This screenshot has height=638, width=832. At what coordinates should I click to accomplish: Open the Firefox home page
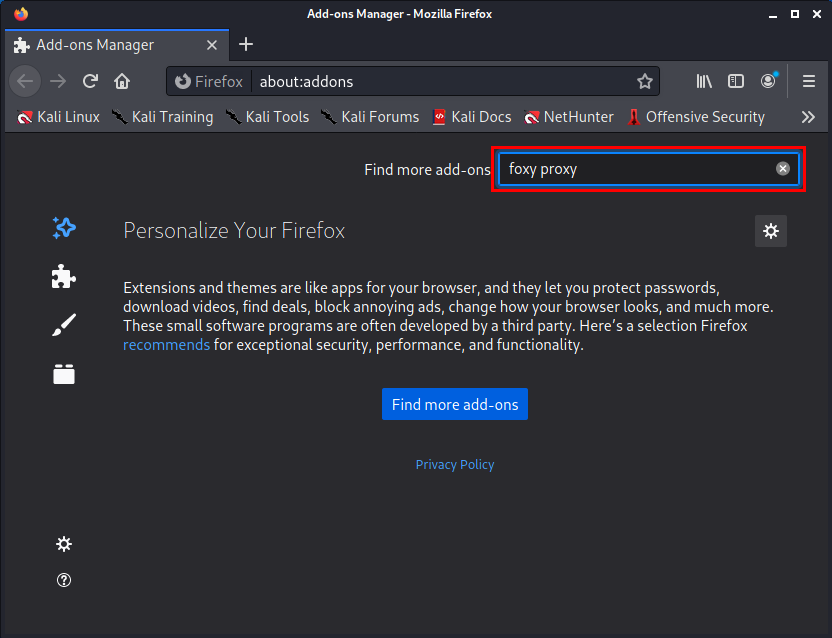[x=122, y=81]
